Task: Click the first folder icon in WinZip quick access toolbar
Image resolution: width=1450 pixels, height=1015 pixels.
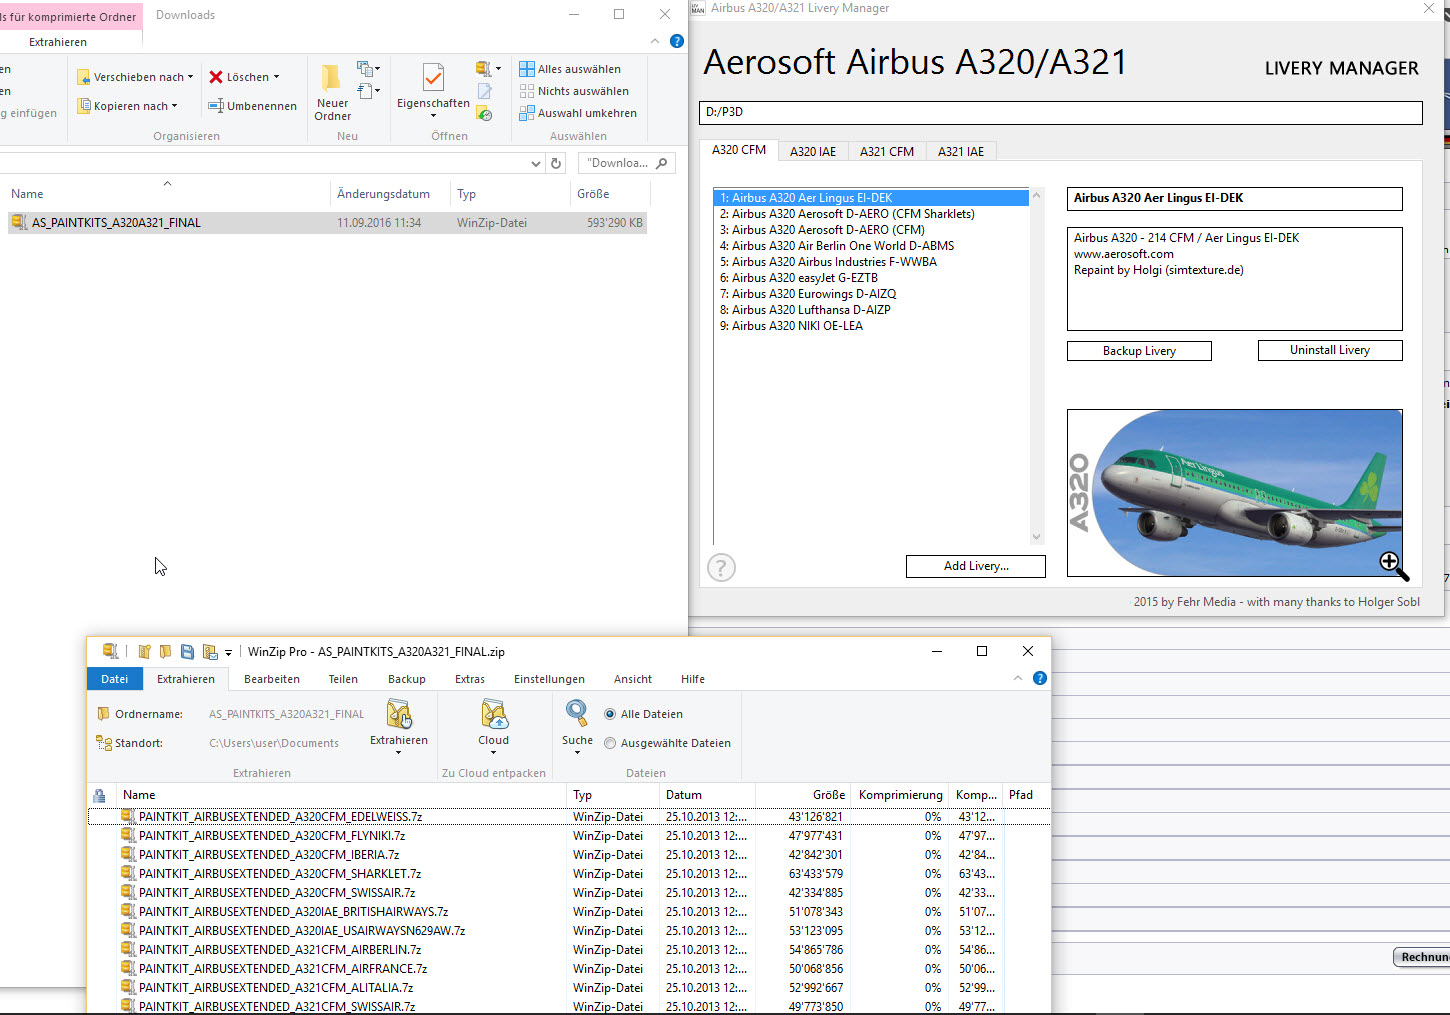Action: coord(144,652)
